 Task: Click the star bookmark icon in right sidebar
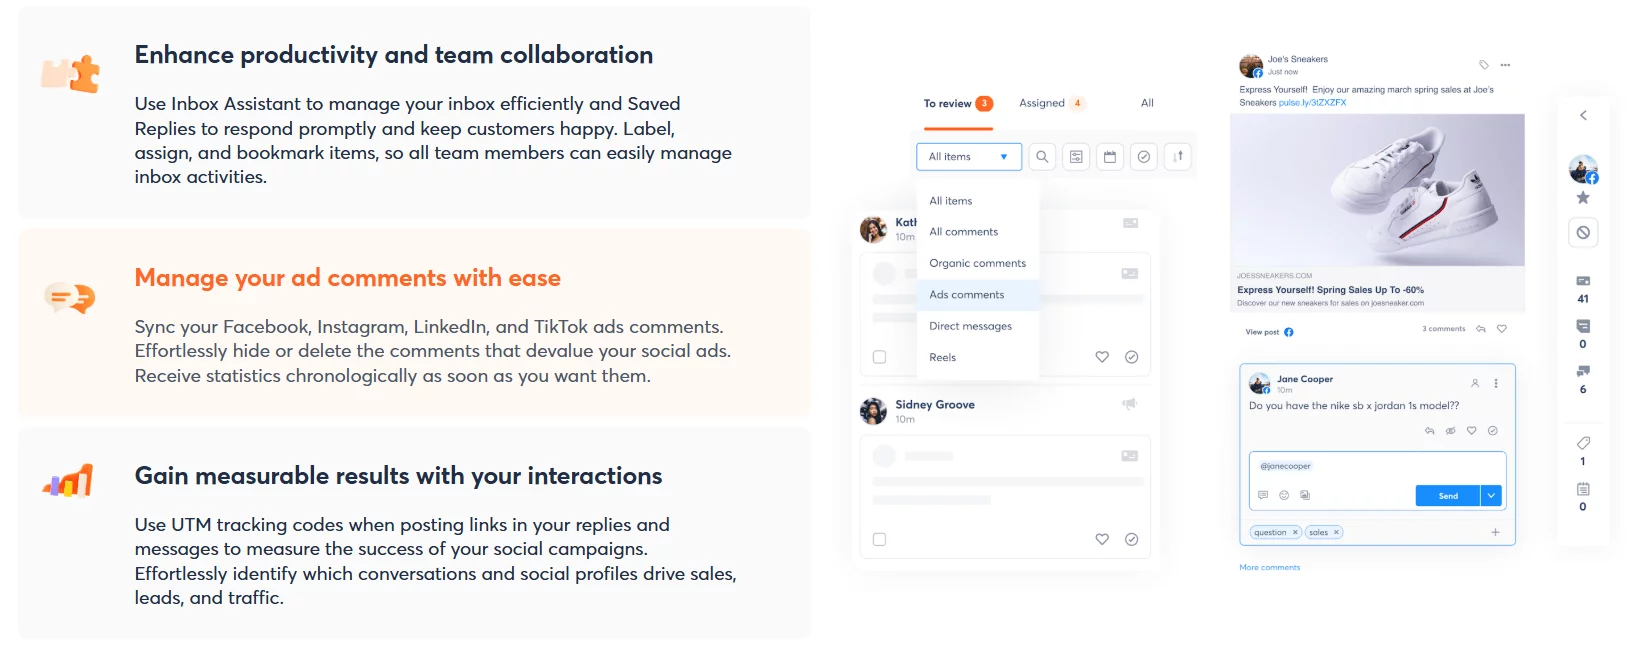(1583, 198)
